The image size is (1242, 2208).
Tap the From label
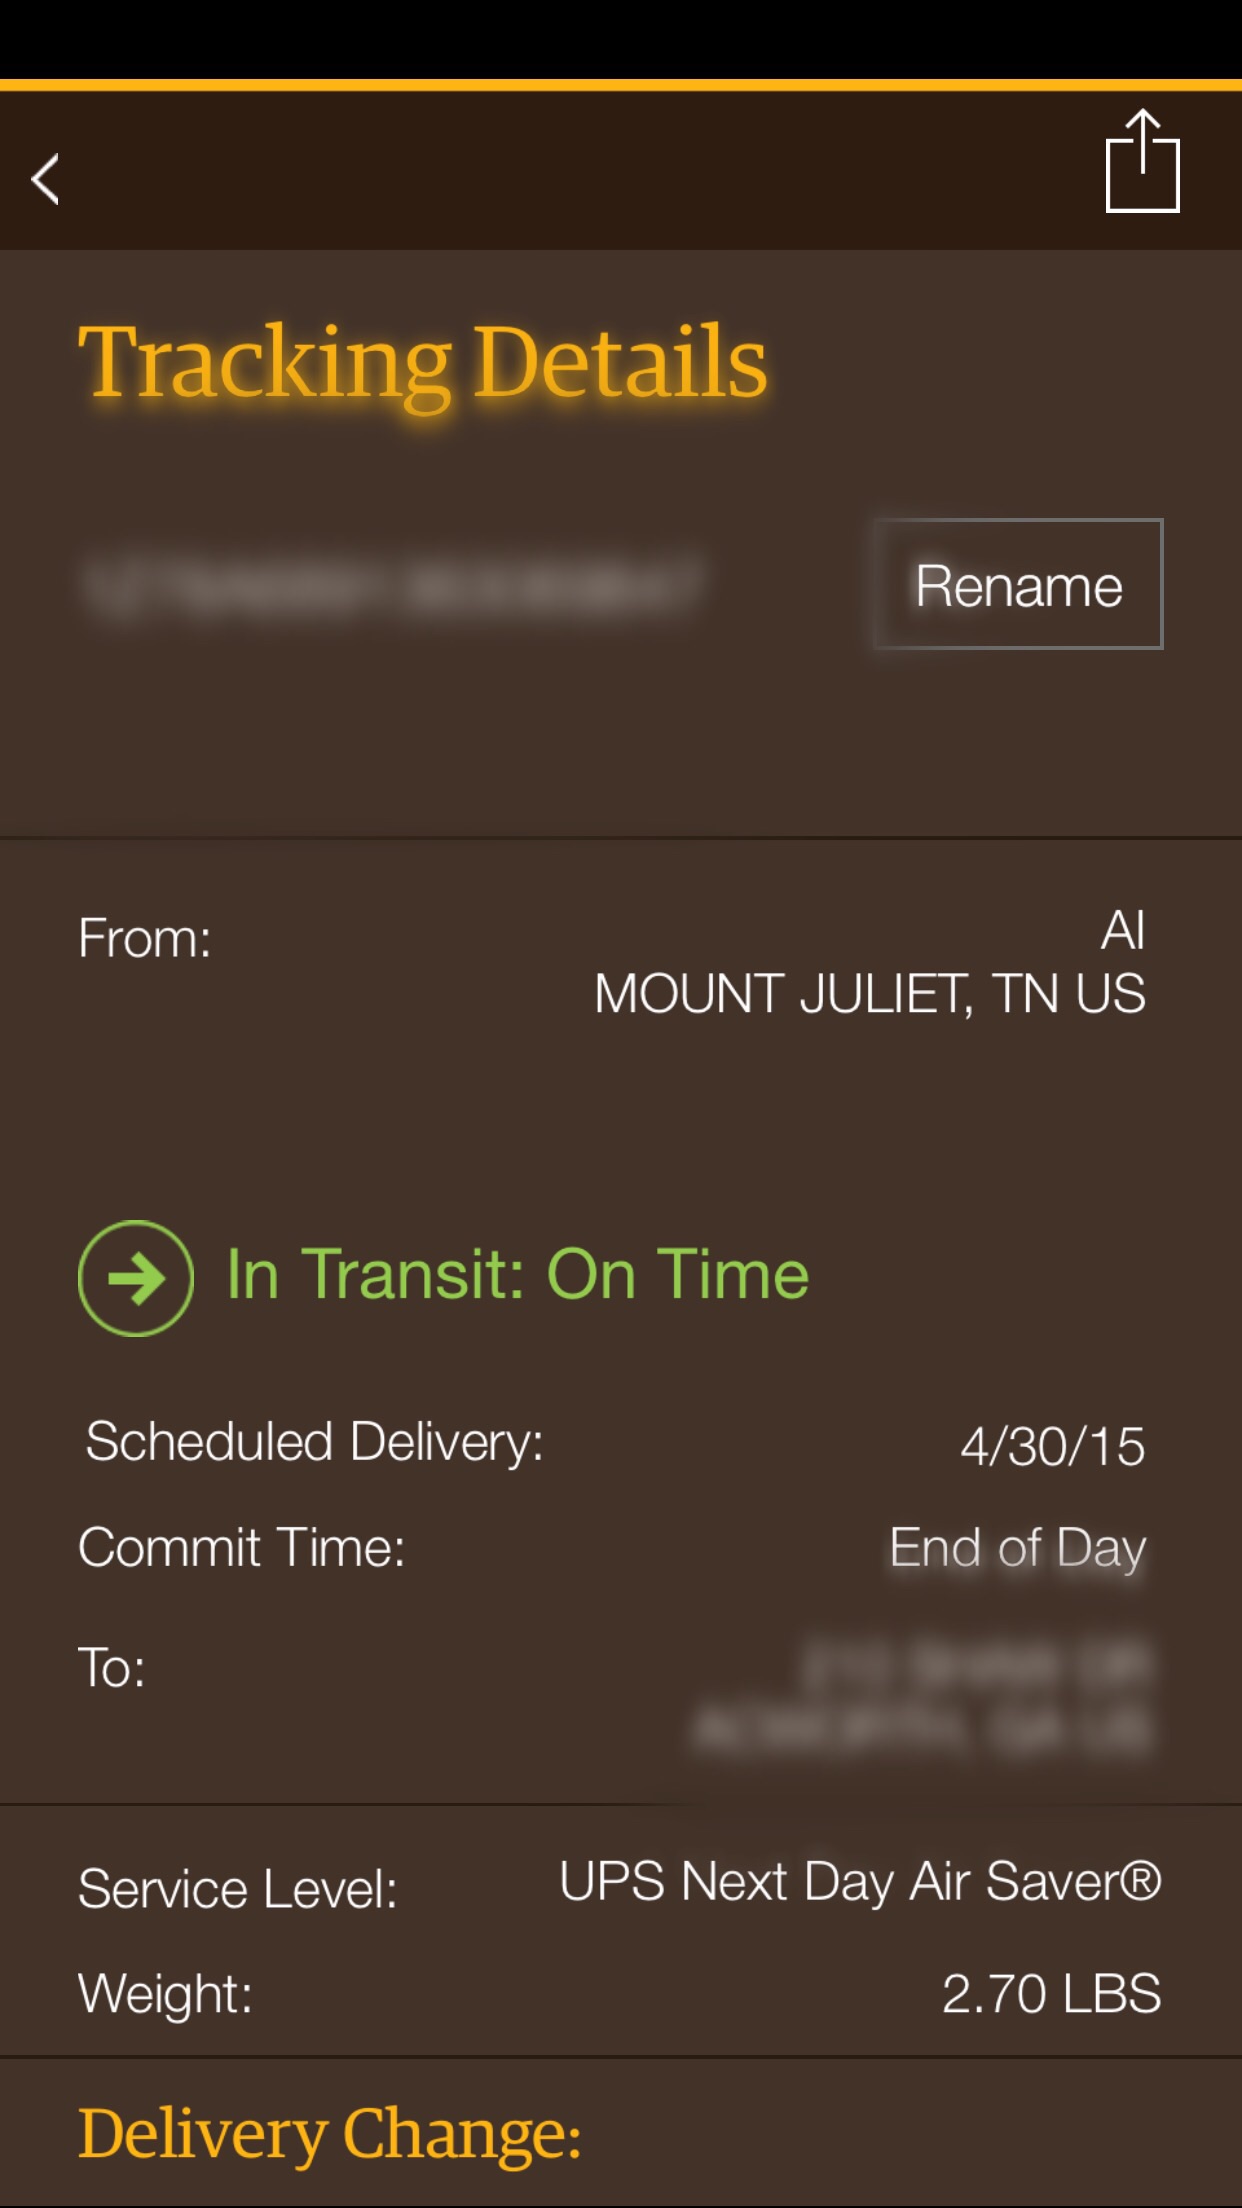(x=145, y=939)
